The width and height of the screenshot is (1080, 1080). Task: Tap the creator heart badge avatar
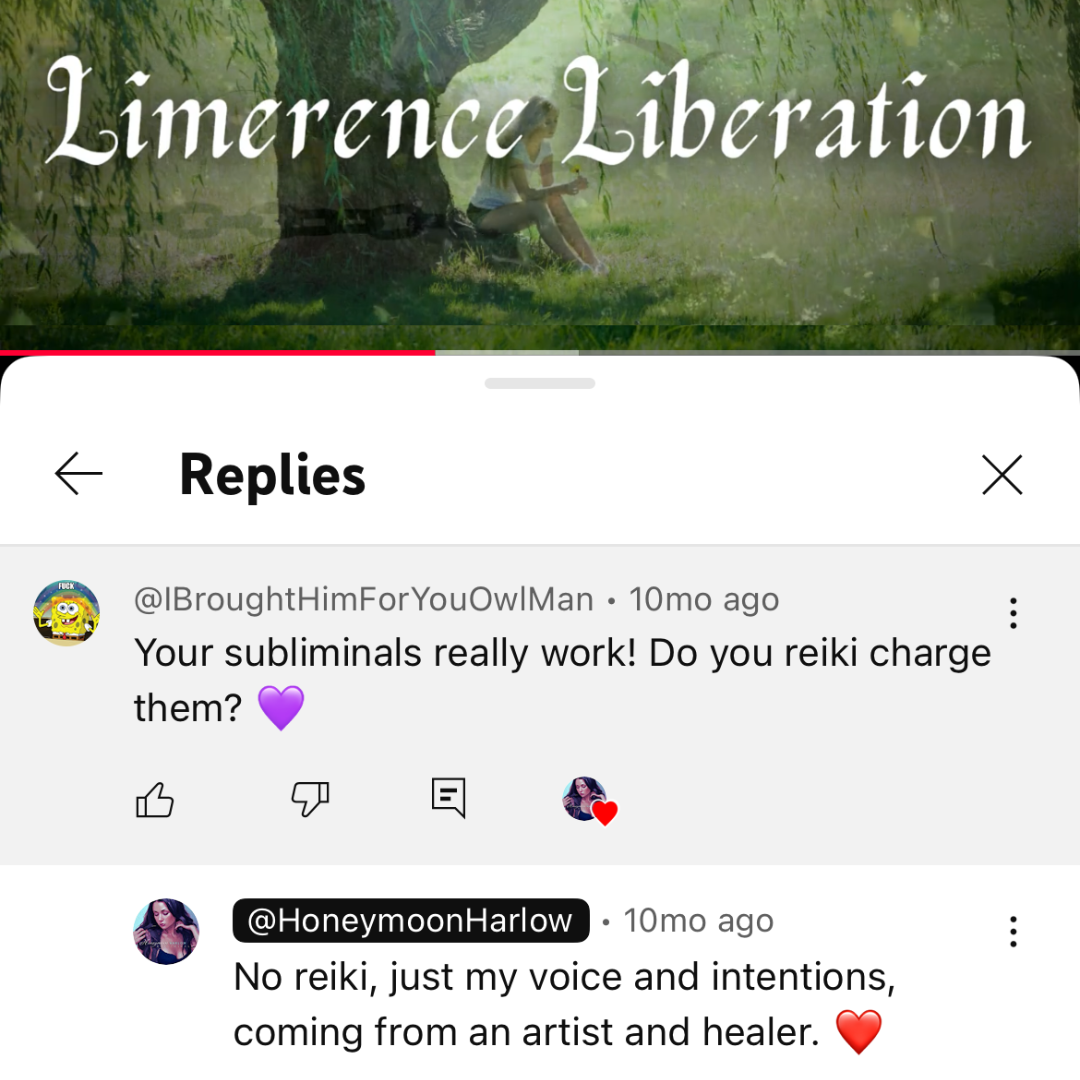(589, 800)
